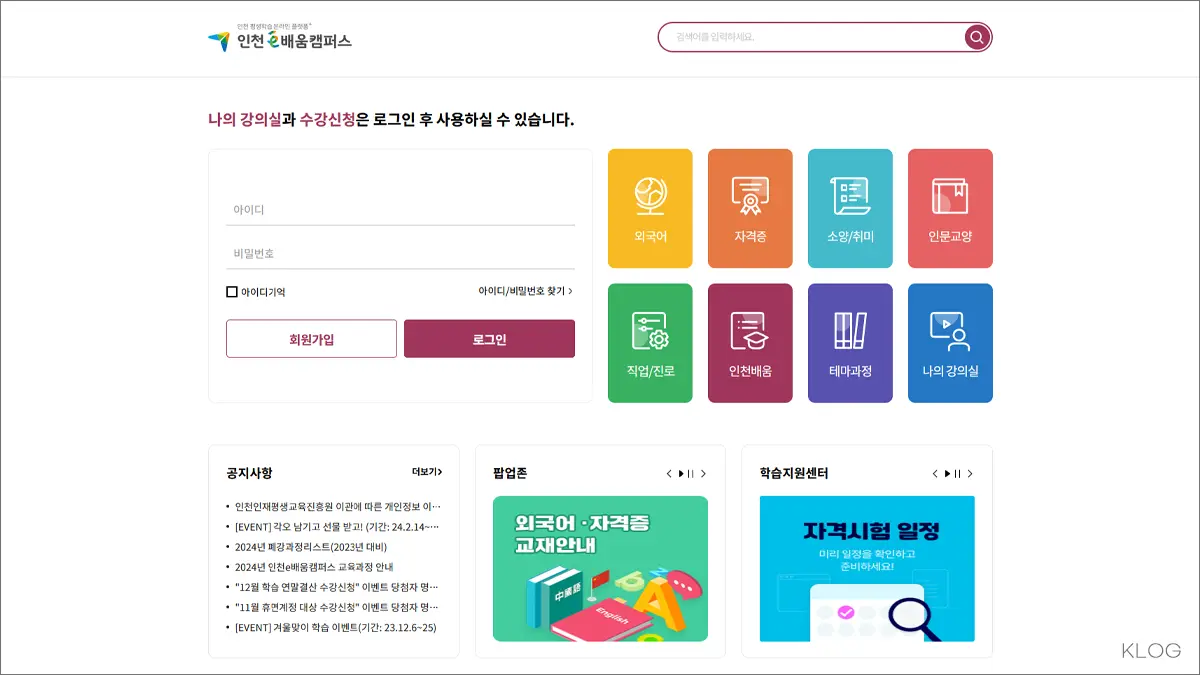Advance to next 팝업존 banner
1200x675 pixels.
702,473
